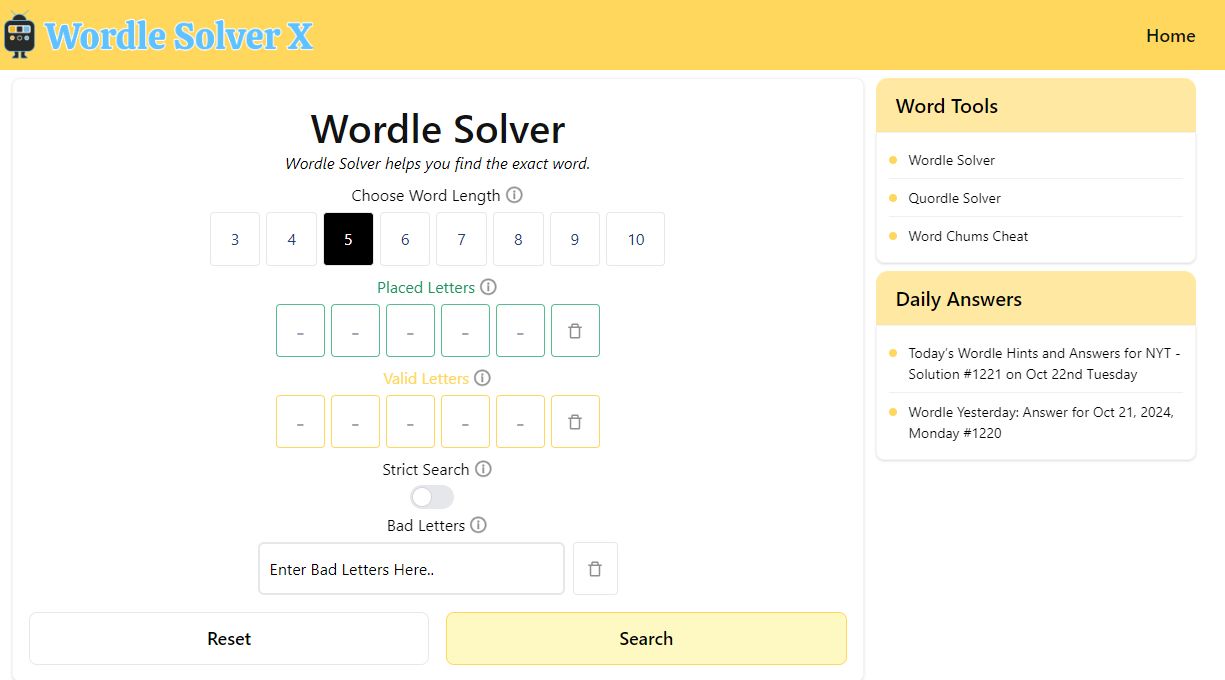
Task: Click the Enter Bad Letters input field
Action: pos(410,568)
